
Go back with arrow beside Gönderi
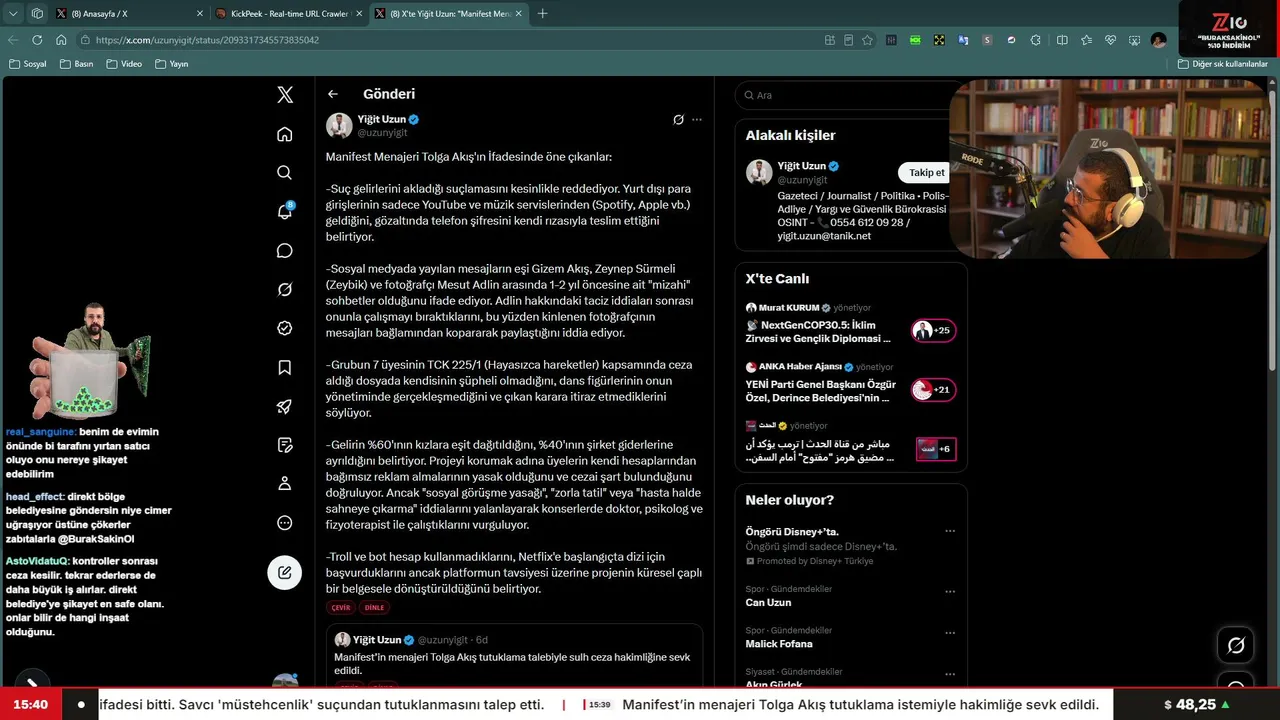(x=333, y=94)
